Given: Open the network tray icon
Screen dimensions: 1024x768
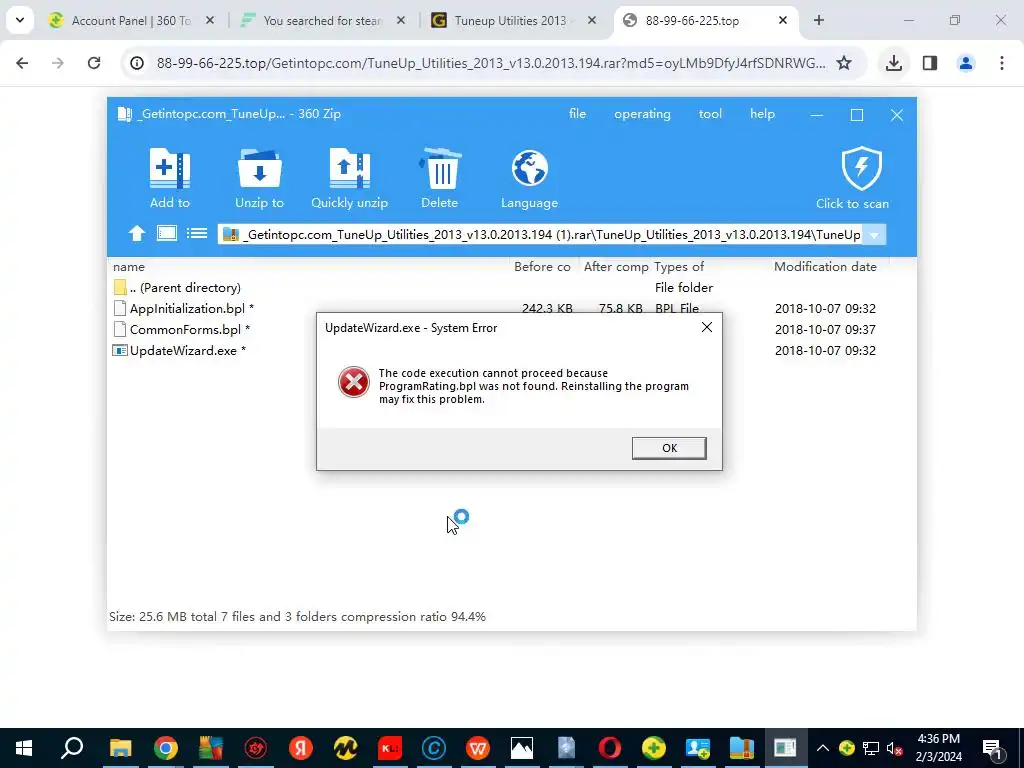Looking at the screenshot, I should pos(871,748).
